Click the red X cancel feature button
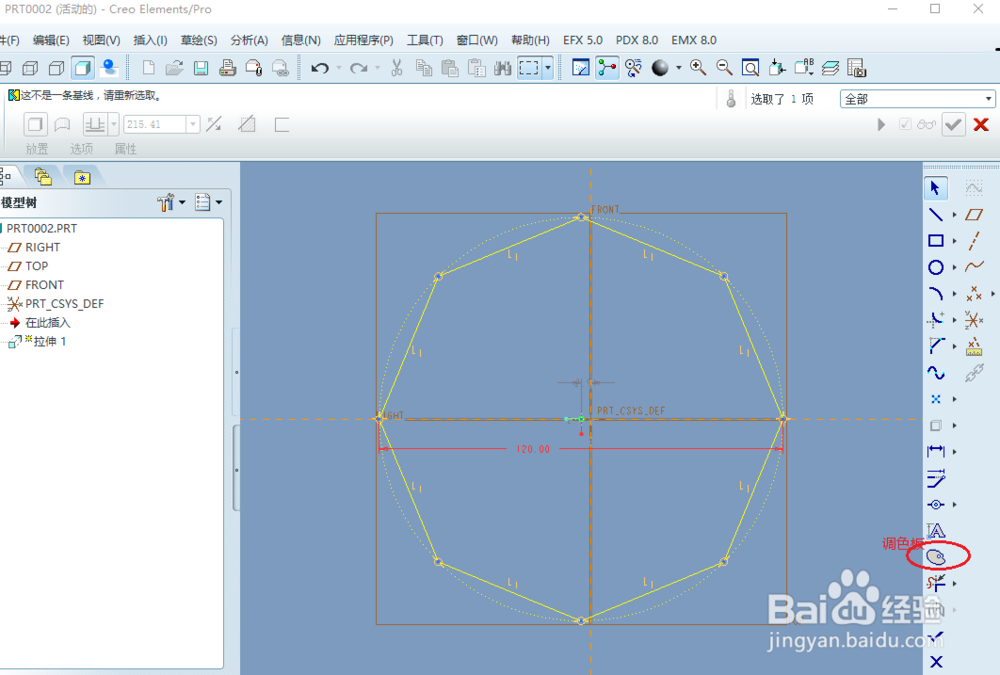The width and height of the screenshot is (1000, 675). pos(981,124)
